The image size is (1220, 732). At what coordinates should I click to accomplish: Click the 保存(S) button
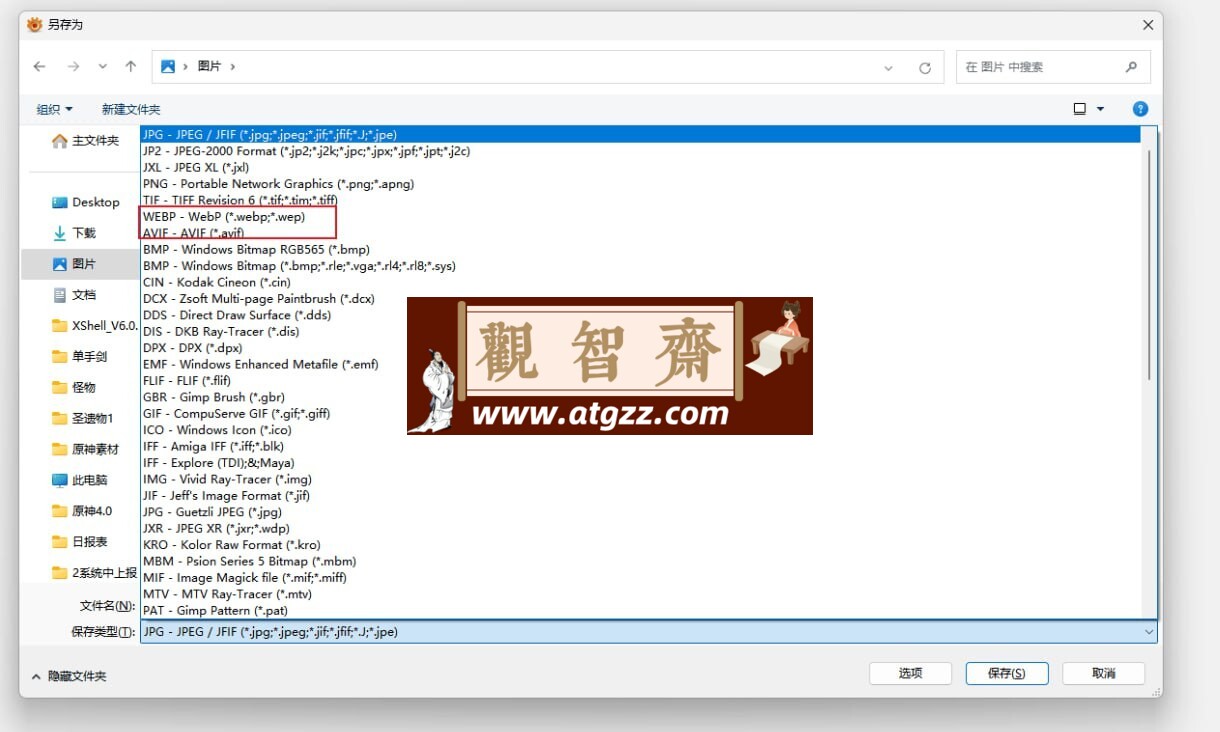1007,673
